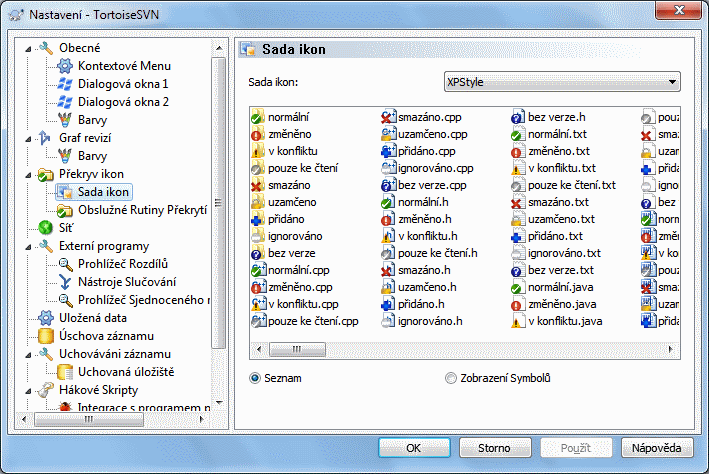
Task: Click the file icon for bez verze.h
Action: (x=518, y=117)
